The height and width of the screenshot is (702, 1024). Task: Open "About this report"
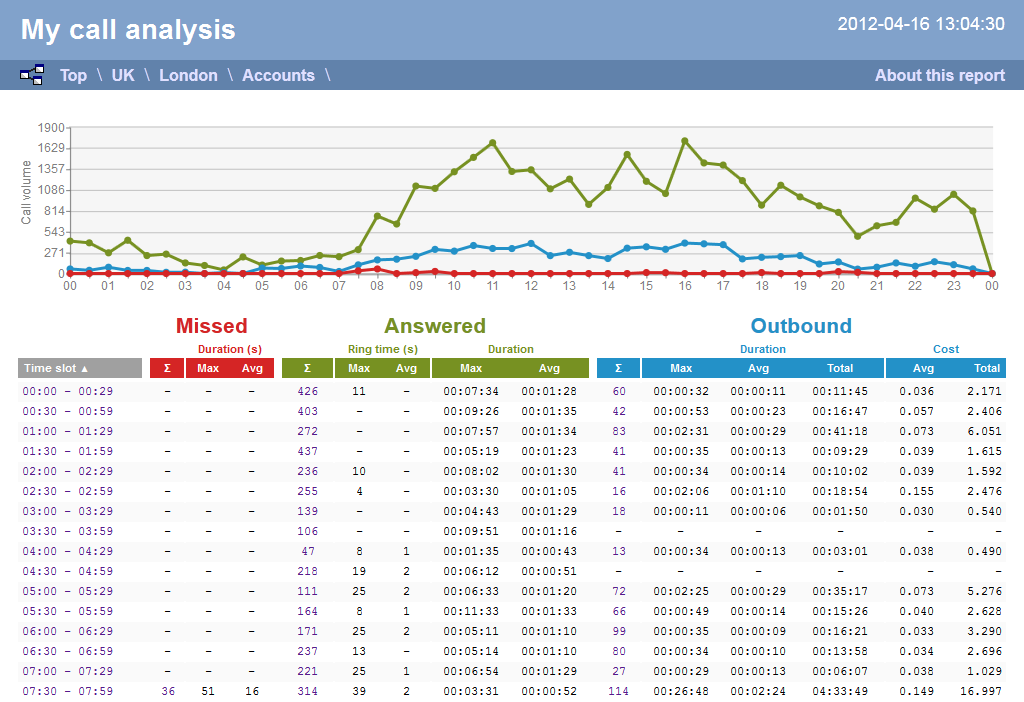(x=939, y=75)
